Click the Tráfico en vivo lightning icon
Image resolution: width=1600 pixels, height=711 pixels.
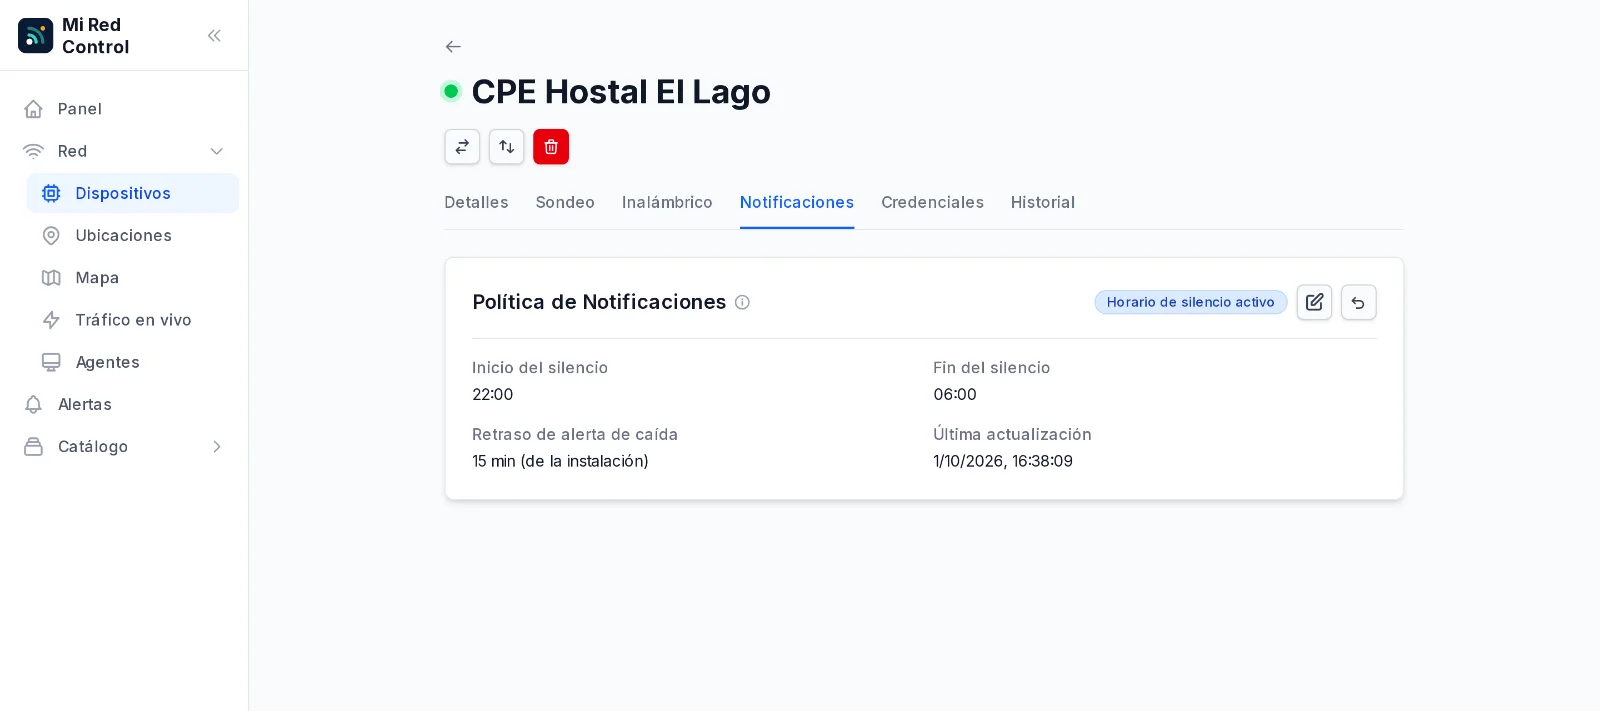tap(51, 320)
